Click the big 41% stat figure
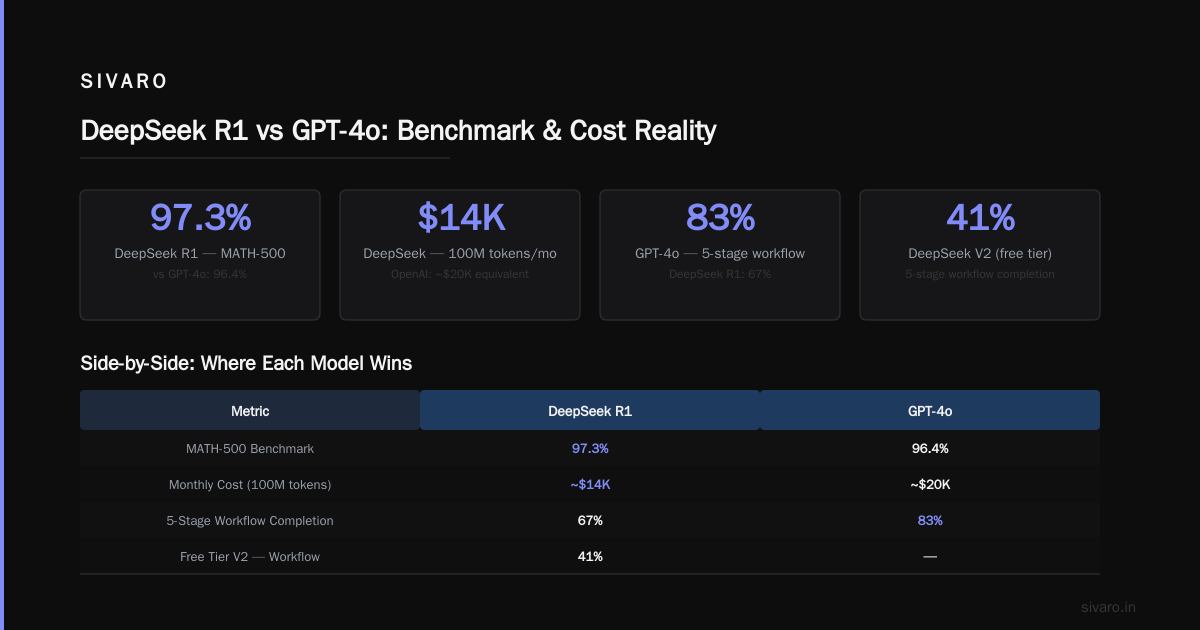 [980, 217]
